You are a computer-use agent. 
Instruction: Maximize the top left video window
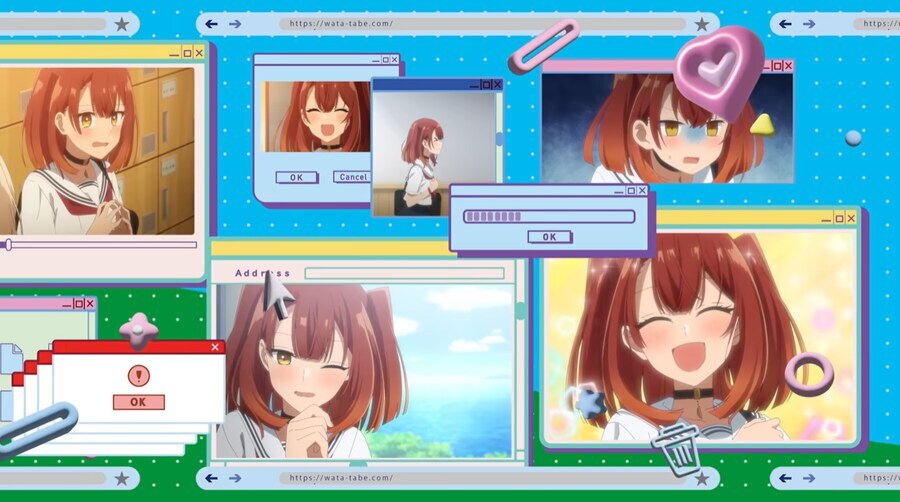187,53
